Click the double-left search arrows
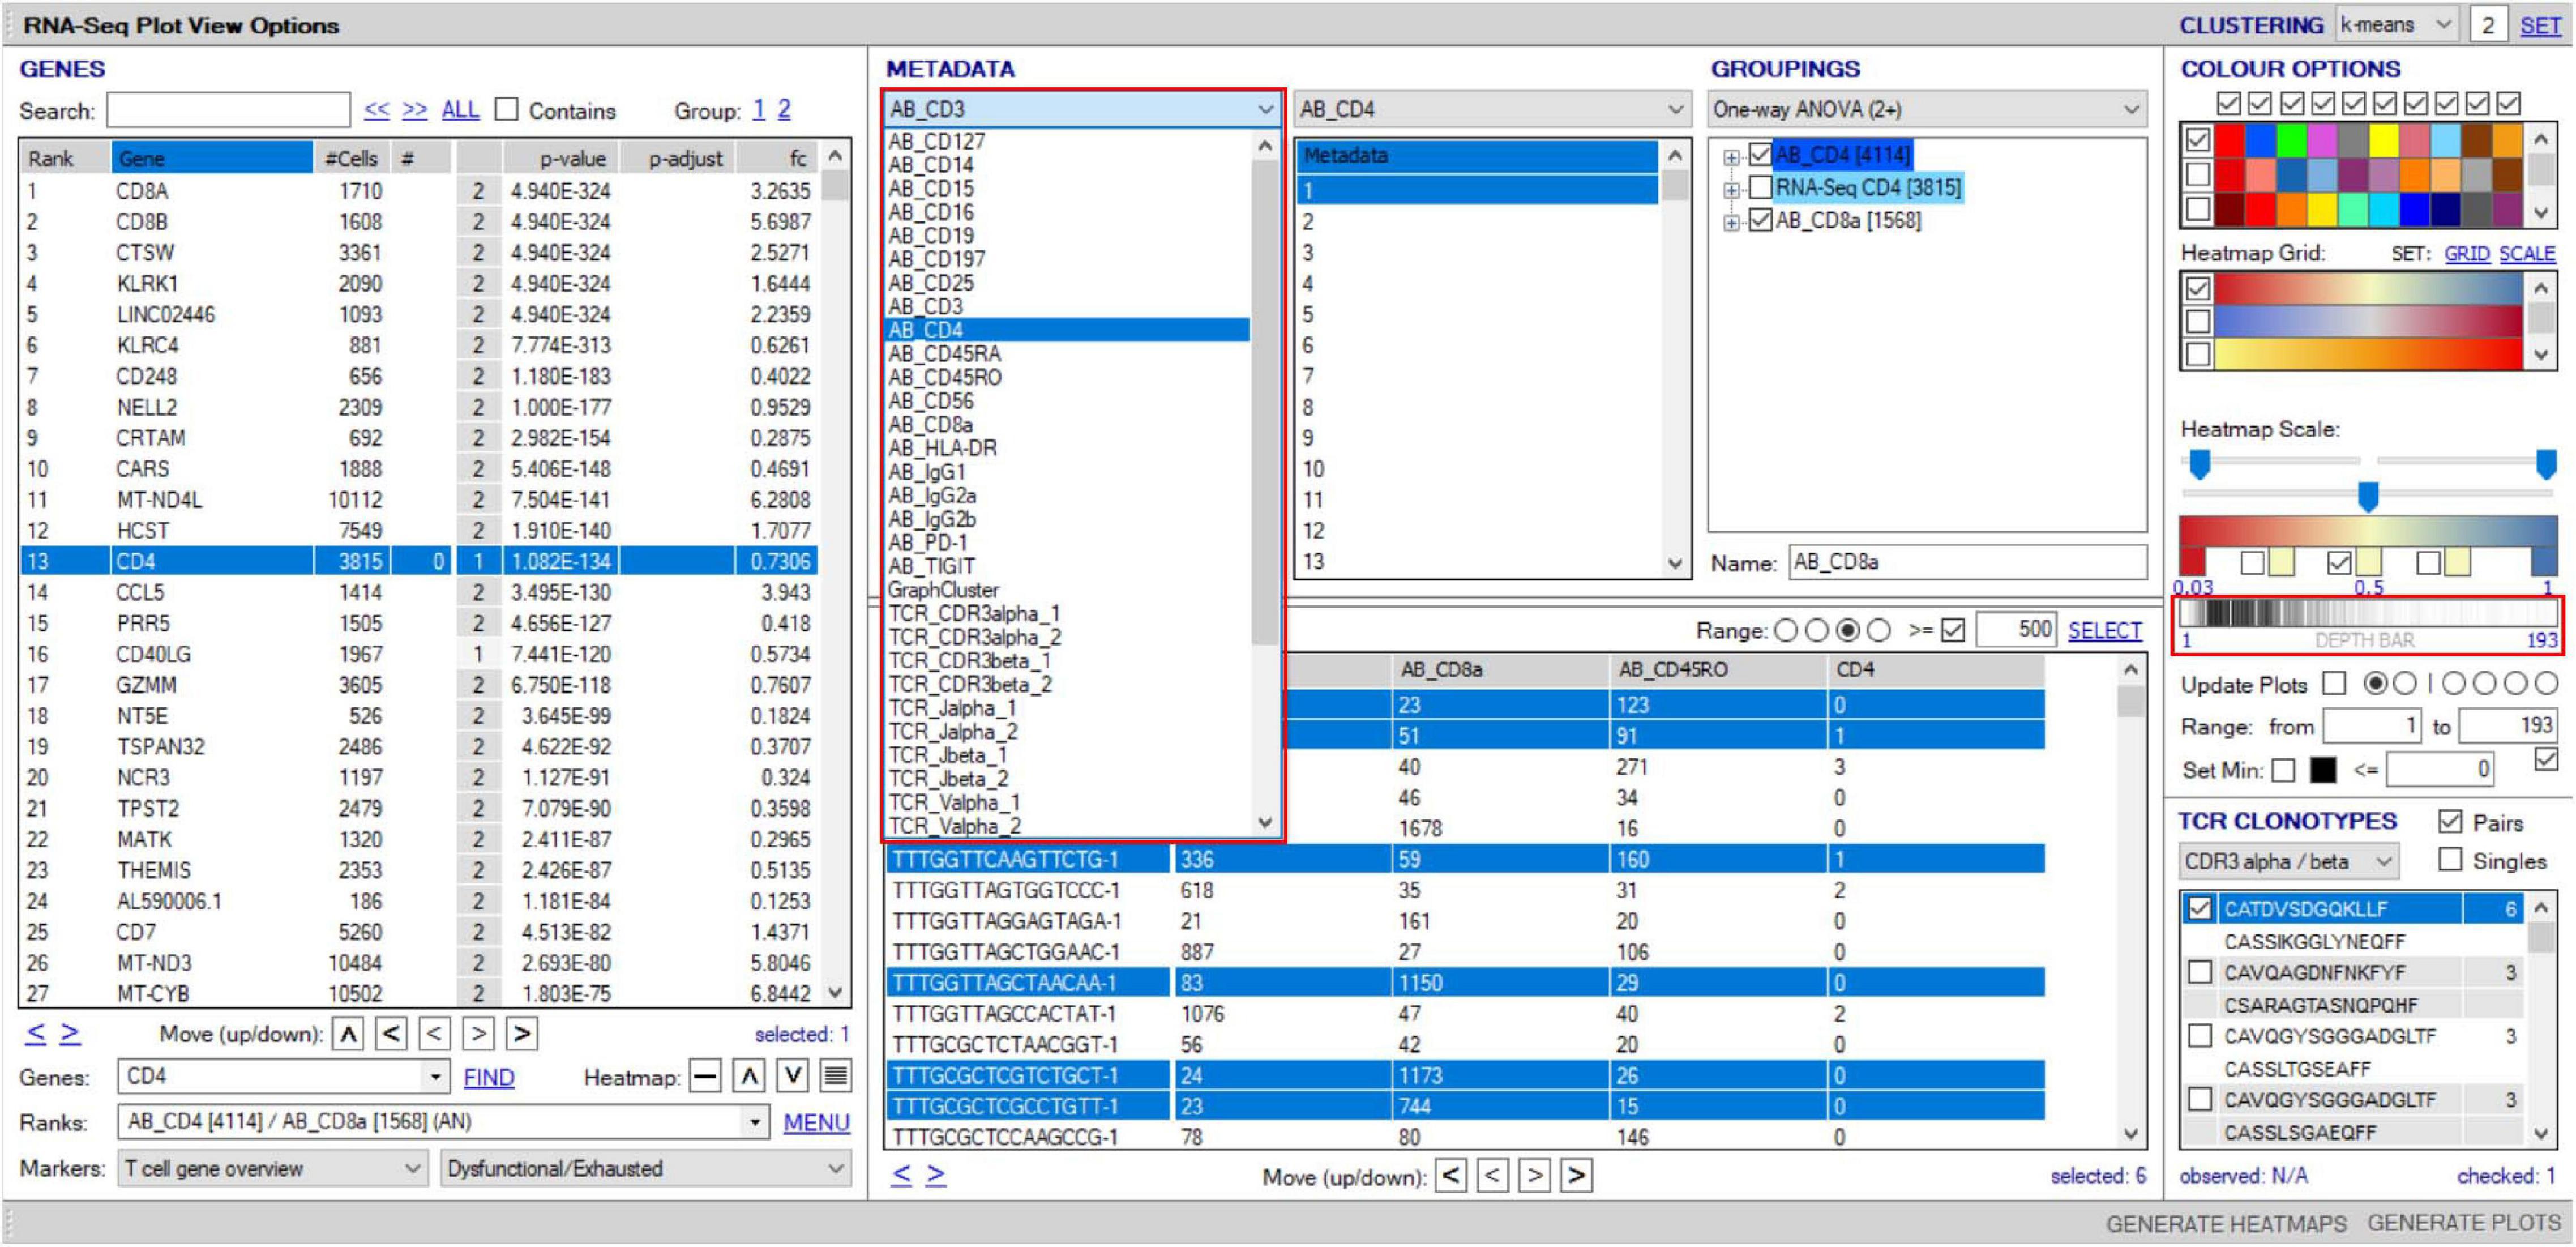This screenshot has width=2576, height=1247. pyautogui.click(x=376, y=110)
